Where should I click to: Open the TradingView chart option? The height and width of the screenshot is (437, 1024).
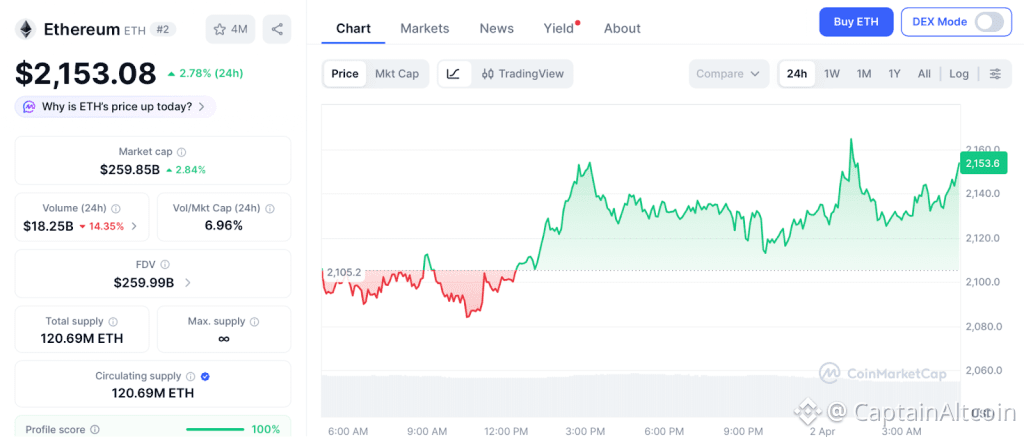tap(523, 74)
